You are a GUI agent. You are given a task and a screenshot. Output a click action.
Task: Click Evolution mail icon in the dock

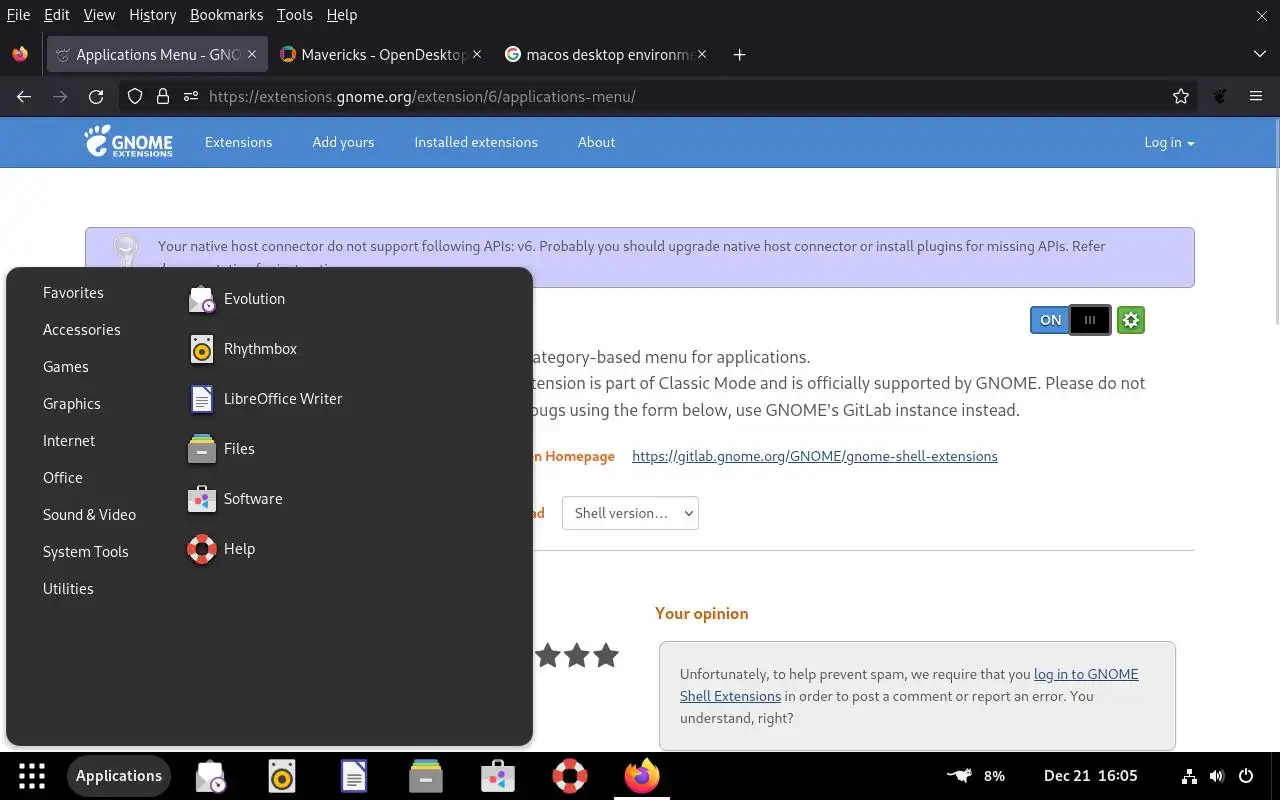click(210, 776)
